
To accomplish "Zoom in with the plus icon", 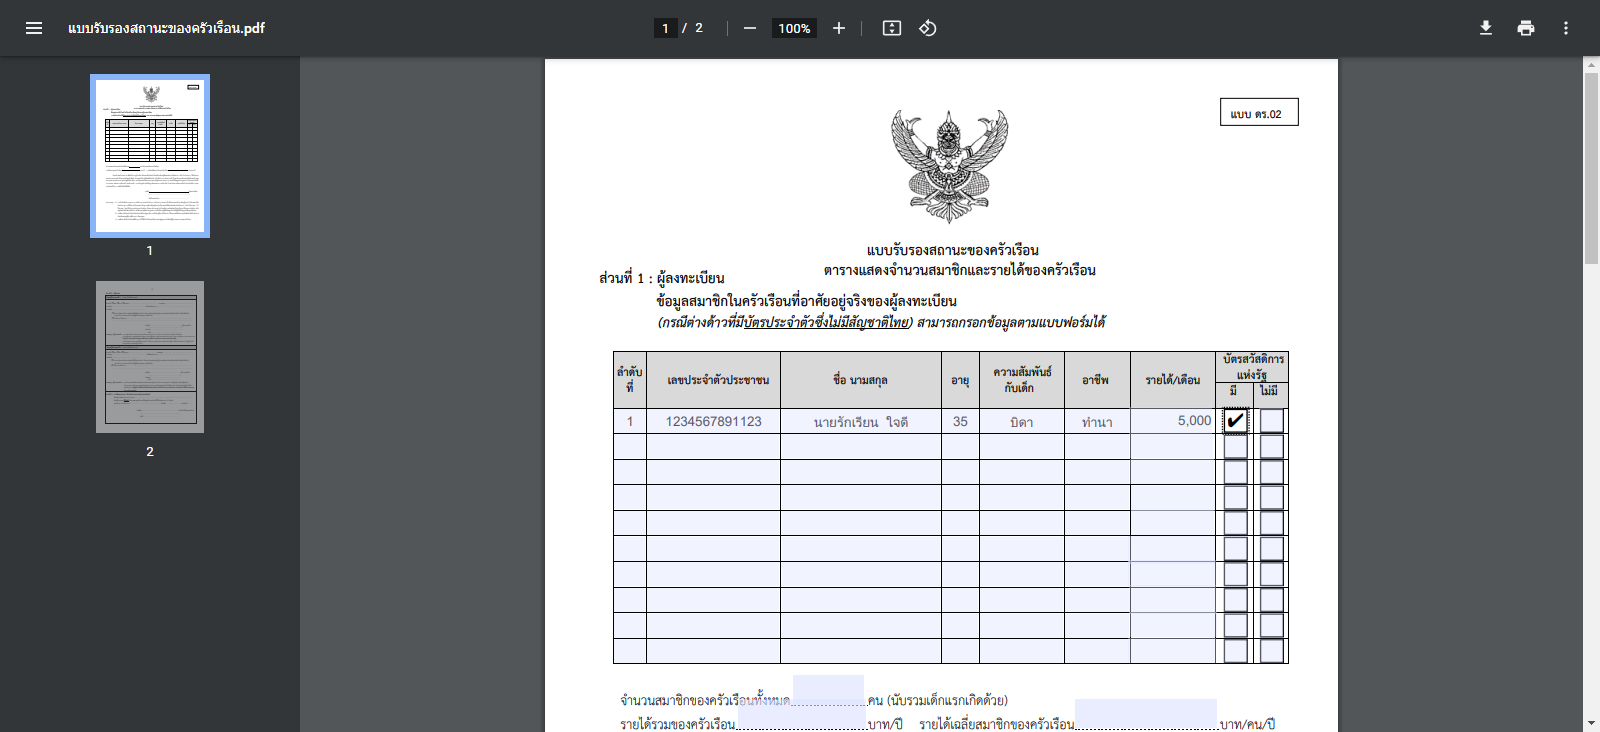I will pyautogui.click(x=839, y=28).
